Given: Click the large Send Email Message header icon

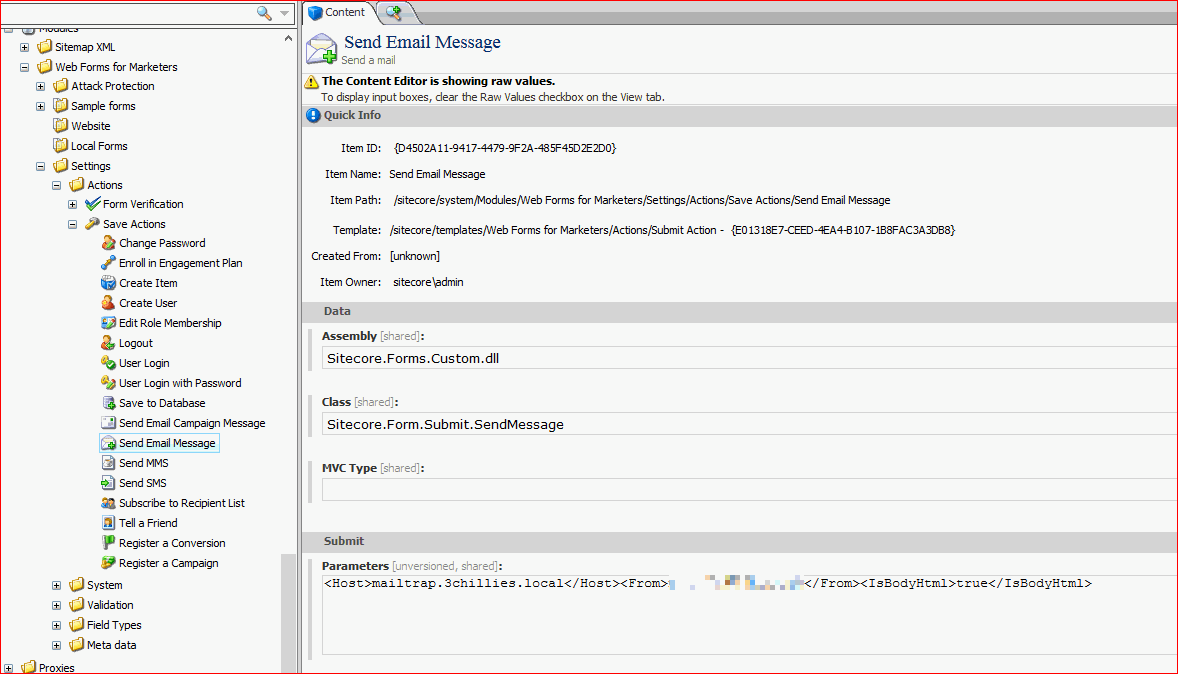Looking at the screenshot, I should tap(322, 49).
